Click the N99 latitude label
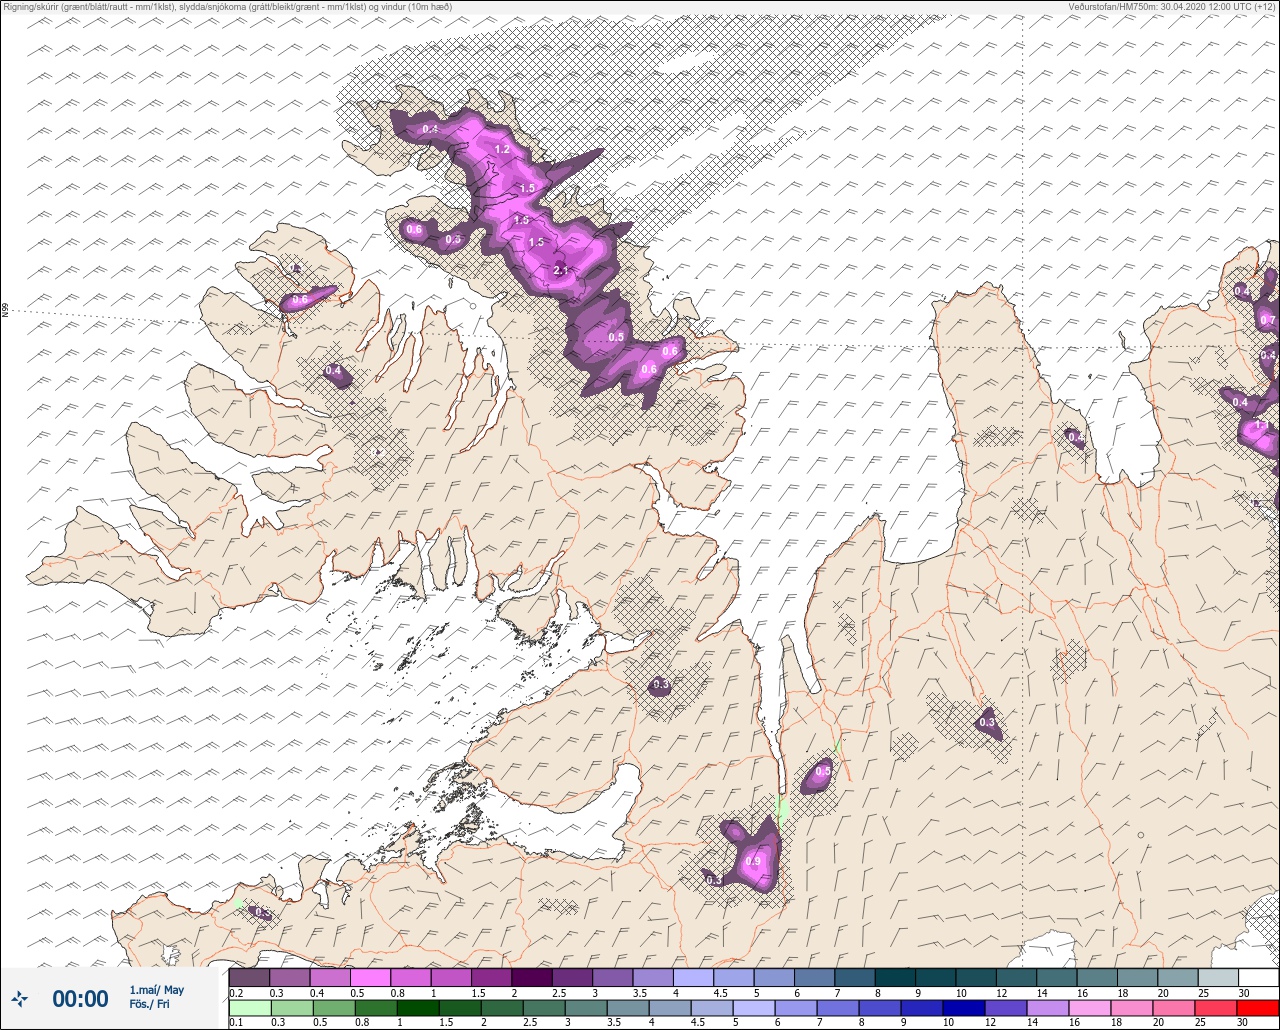 (x=5, y=311)
